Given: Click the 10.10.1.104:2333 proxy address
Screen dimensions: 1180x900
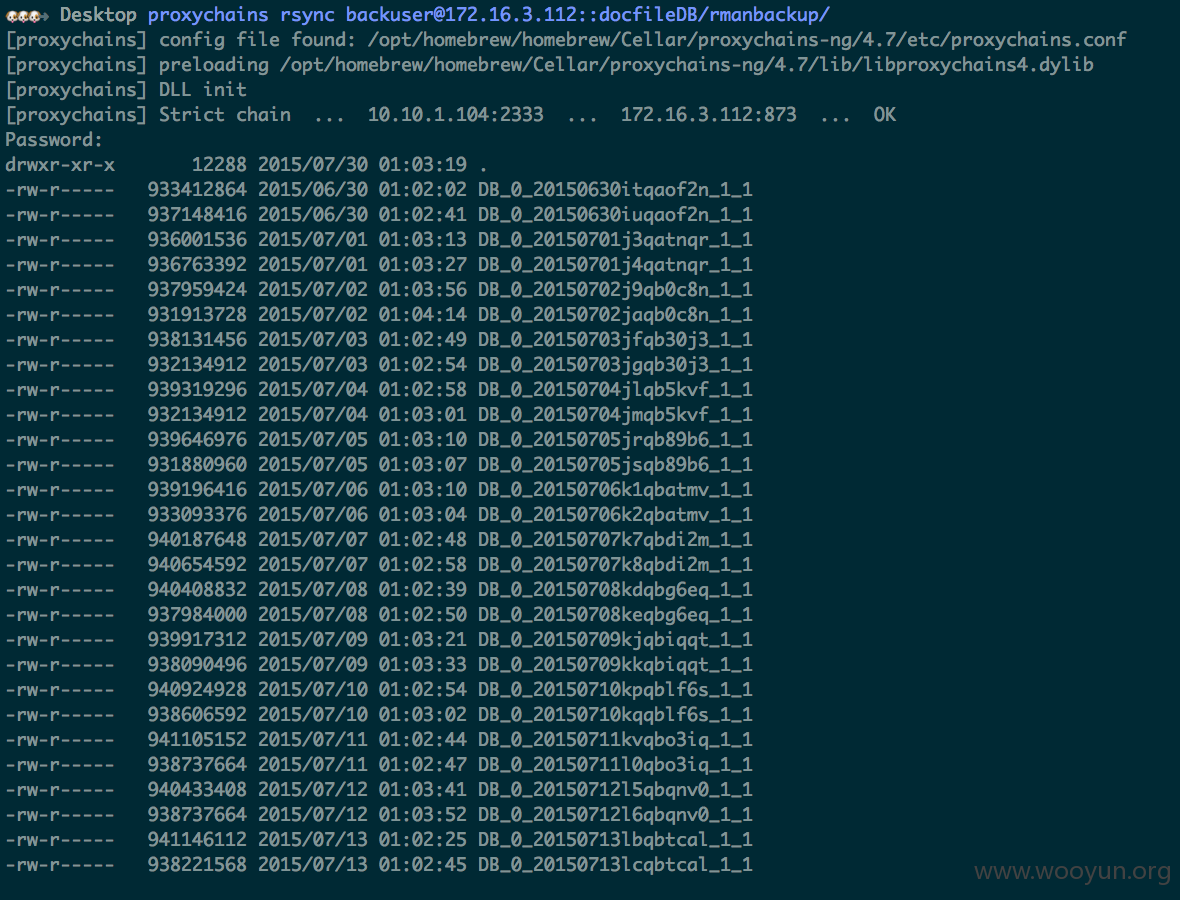Looking at the screenshot, I should (455, 114).
